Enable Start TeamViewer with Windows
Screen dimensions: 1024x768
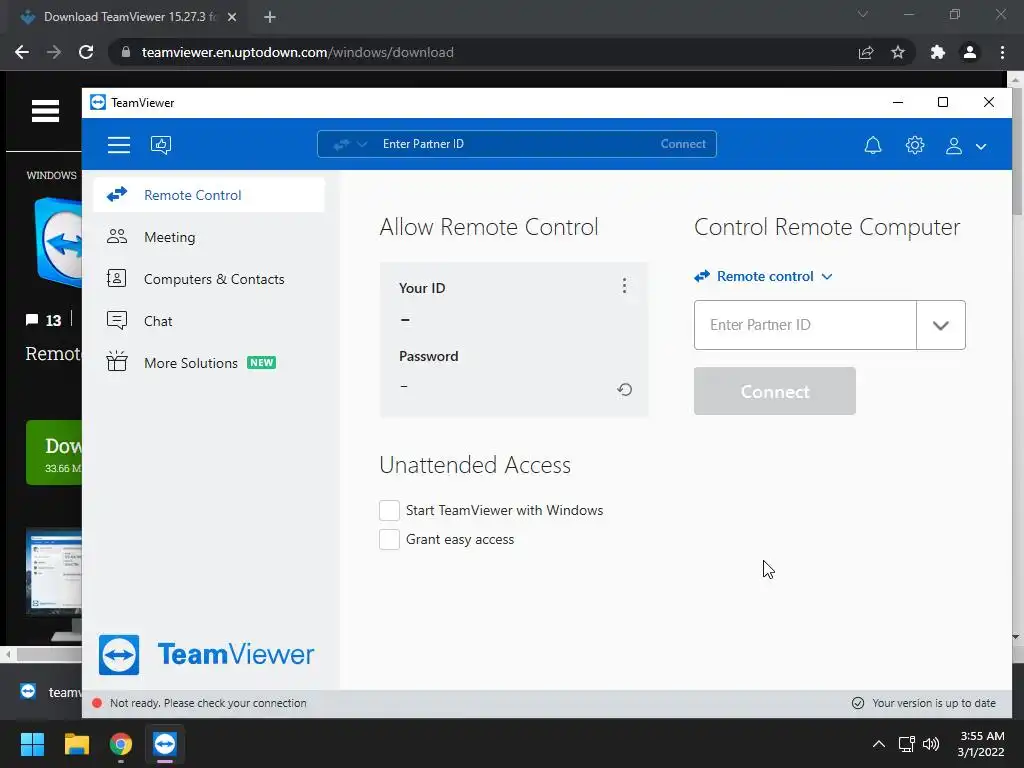pos(389,510)
